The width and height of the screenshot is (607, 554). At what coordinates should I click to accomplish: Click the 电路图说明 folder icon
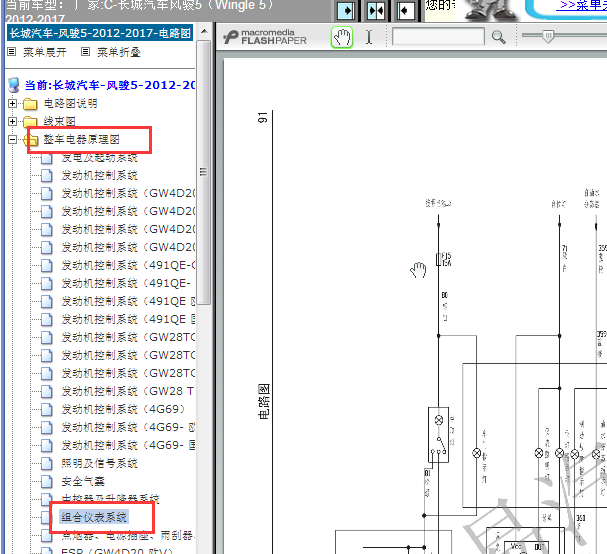pyautogui.click(x=30, y=104)
